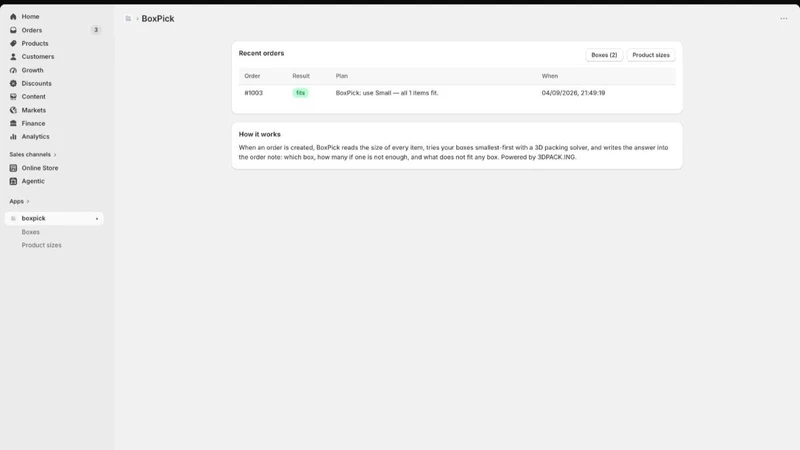Go to Orders in the sidebar

click(32, 30)
